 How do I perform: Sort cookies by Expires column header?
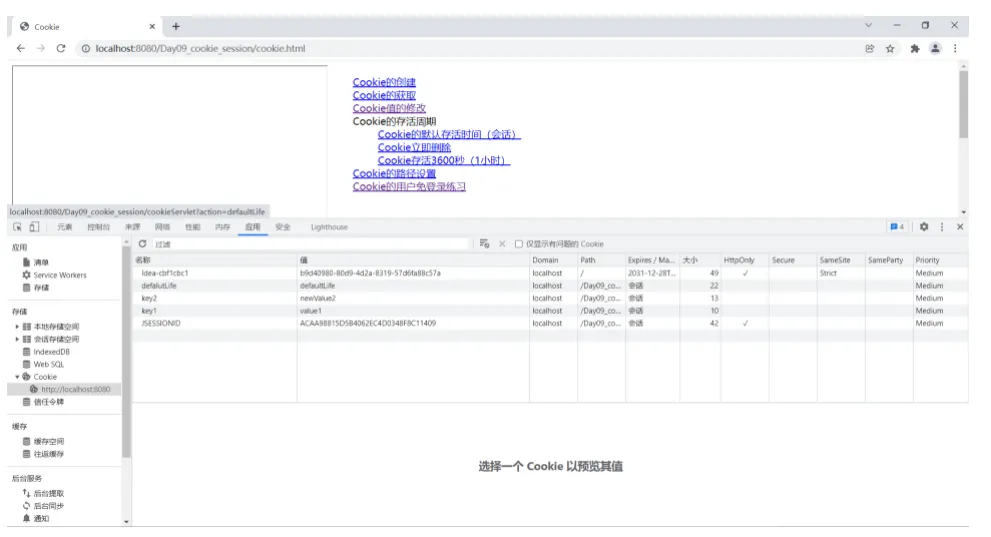tap(652, 260)
